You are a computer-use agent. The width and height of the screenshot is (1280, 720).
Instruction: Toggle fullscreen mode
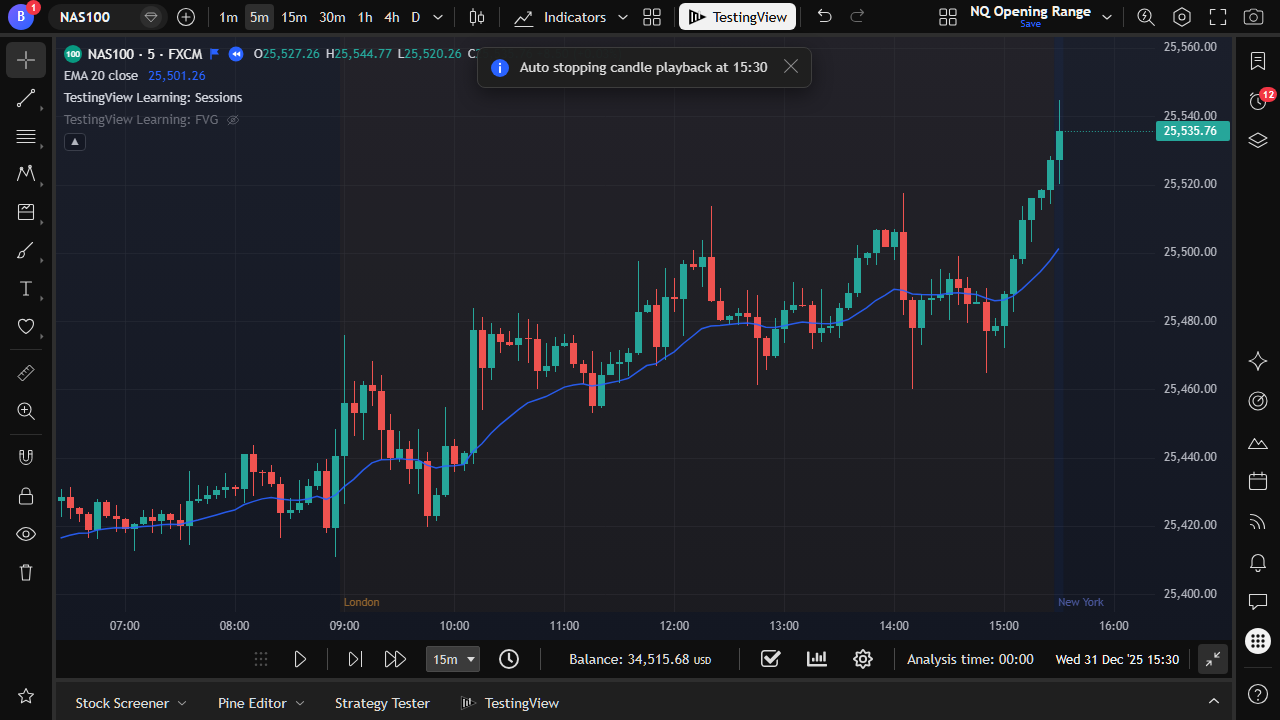pos(1217,17)
